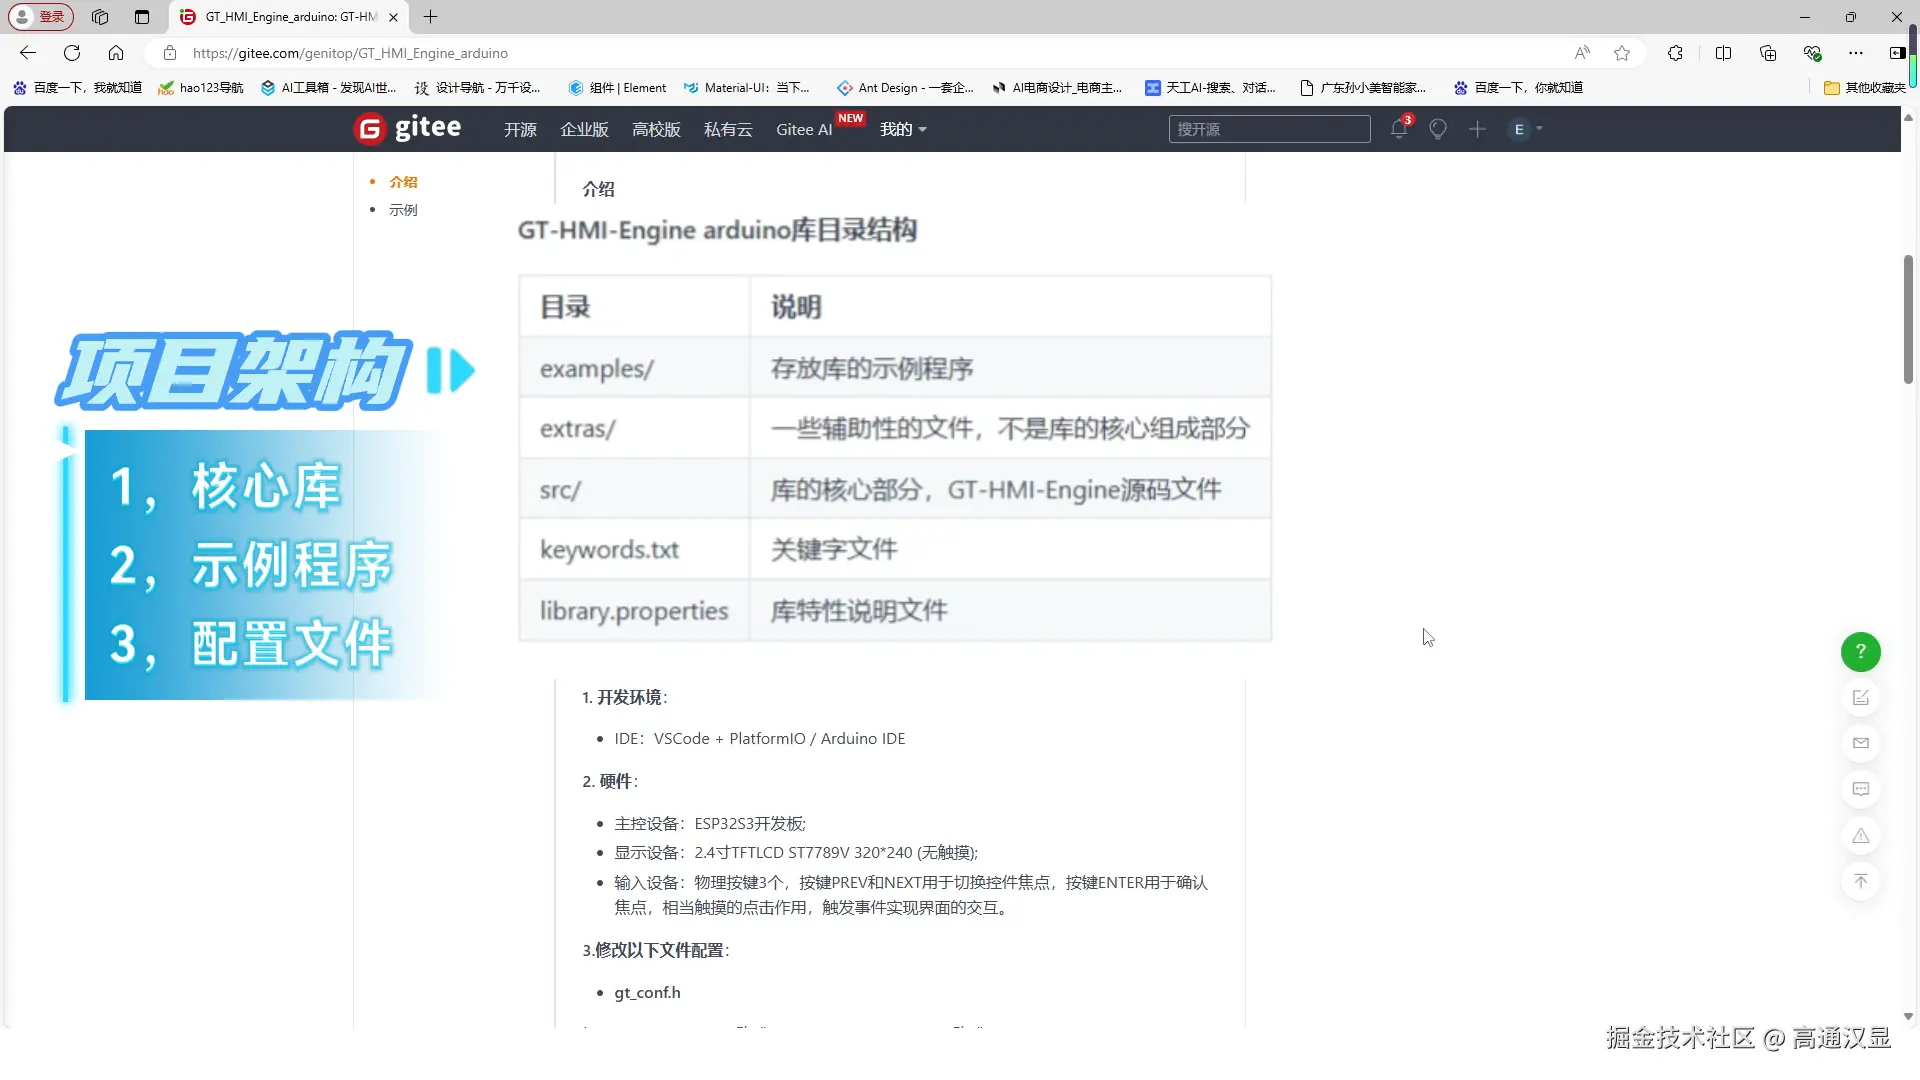
Task: Click the Gitee logo in header
Action: pyautogui.click(x=408, y=128)
